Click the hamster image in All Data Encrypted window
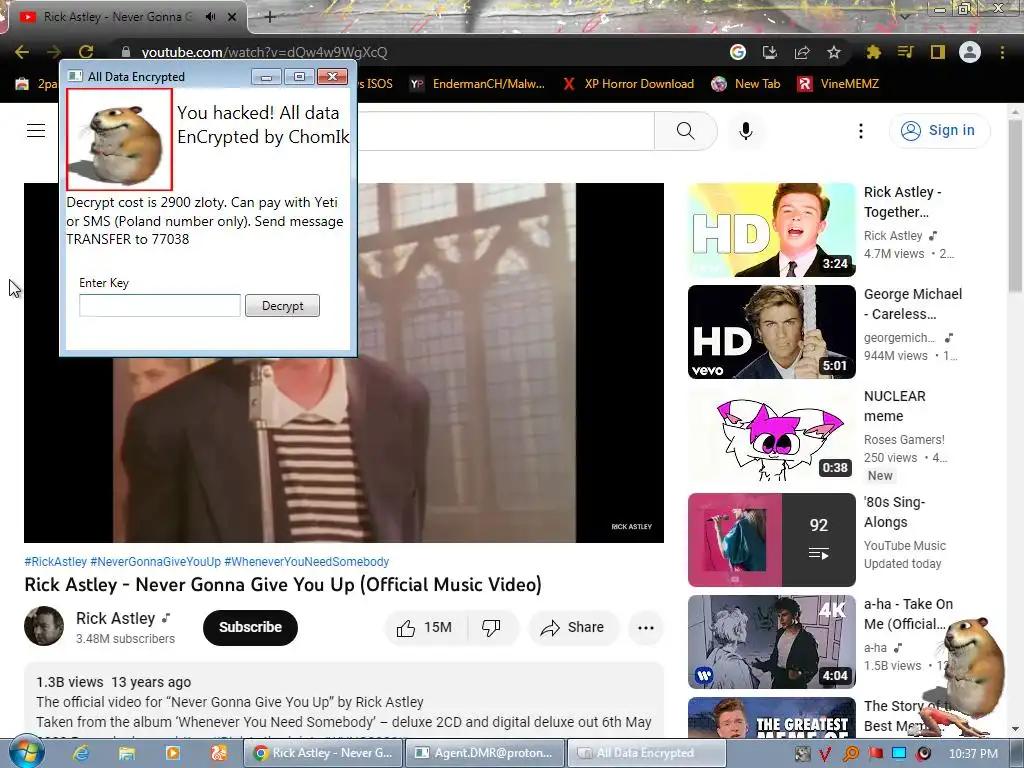 coord(119,140)
